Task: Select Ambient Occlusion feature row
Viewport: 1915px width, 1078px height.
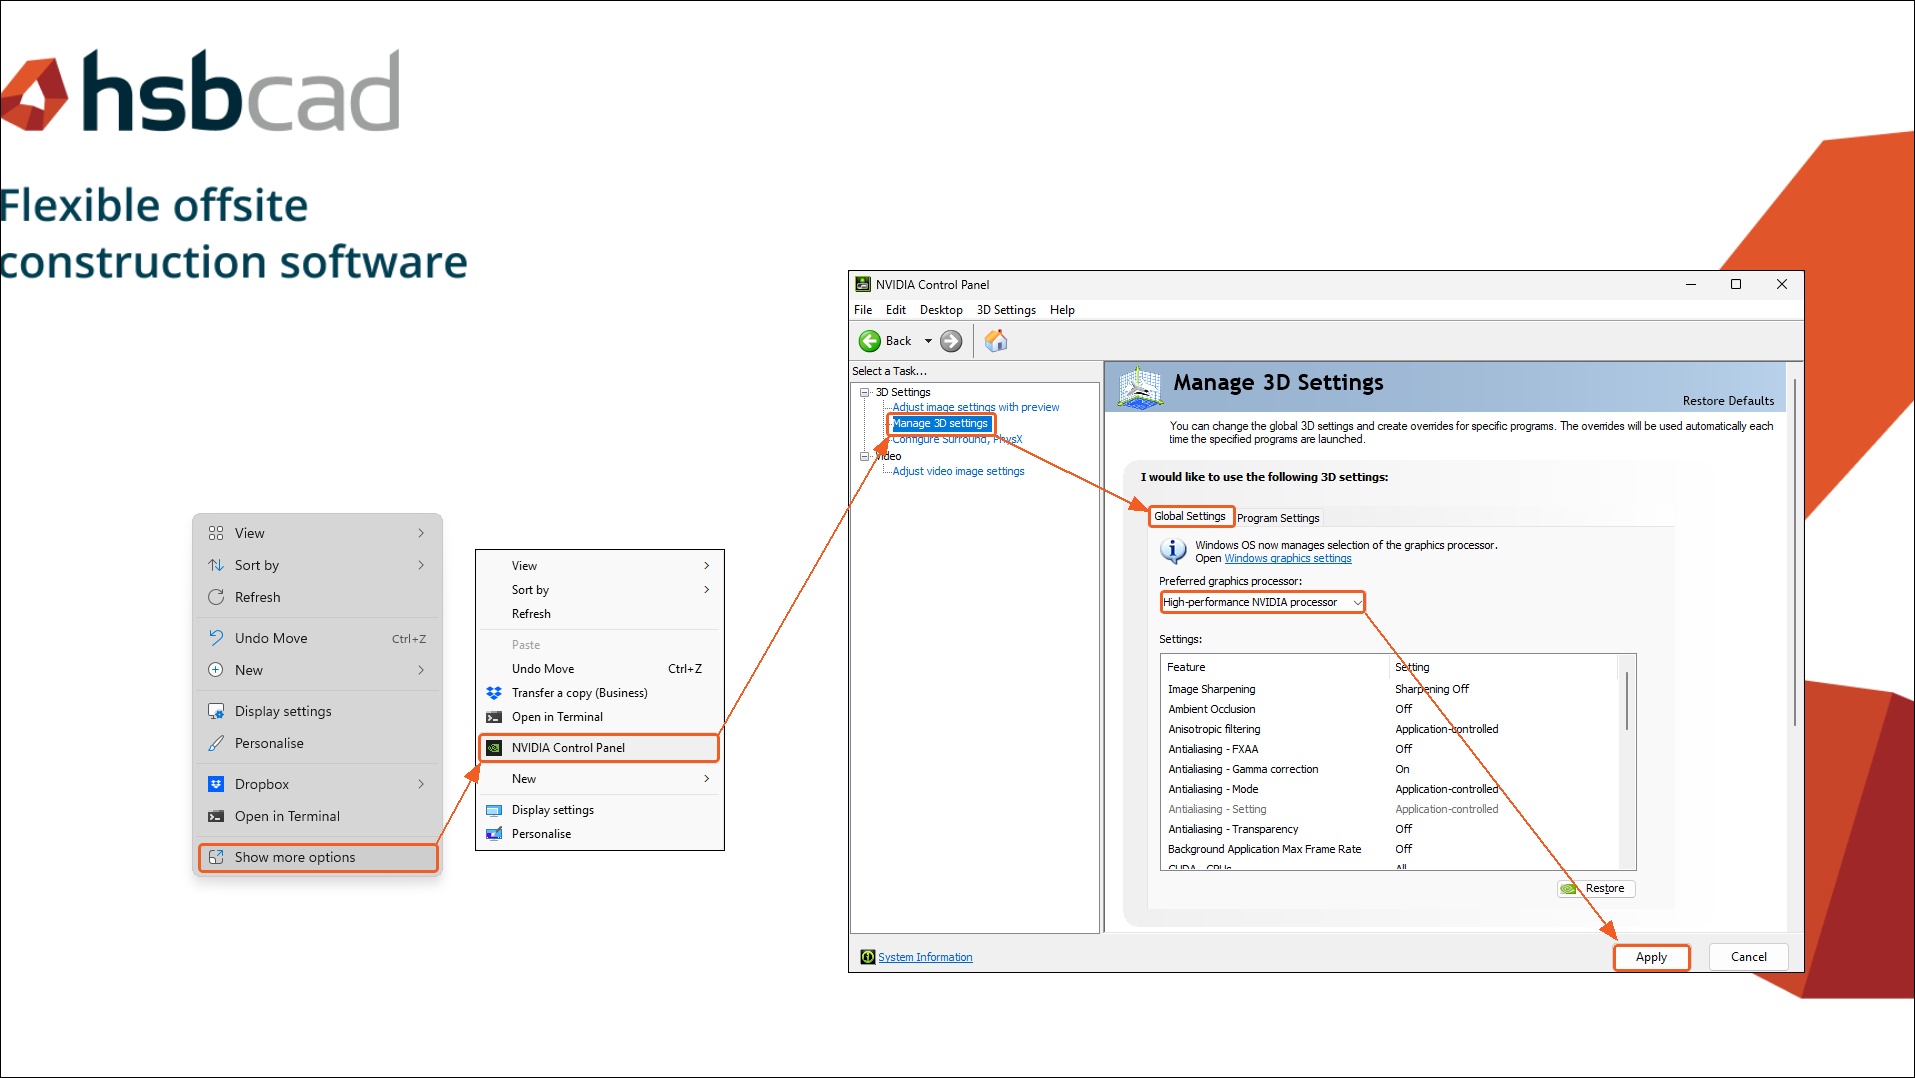Action: point(1388,709)
